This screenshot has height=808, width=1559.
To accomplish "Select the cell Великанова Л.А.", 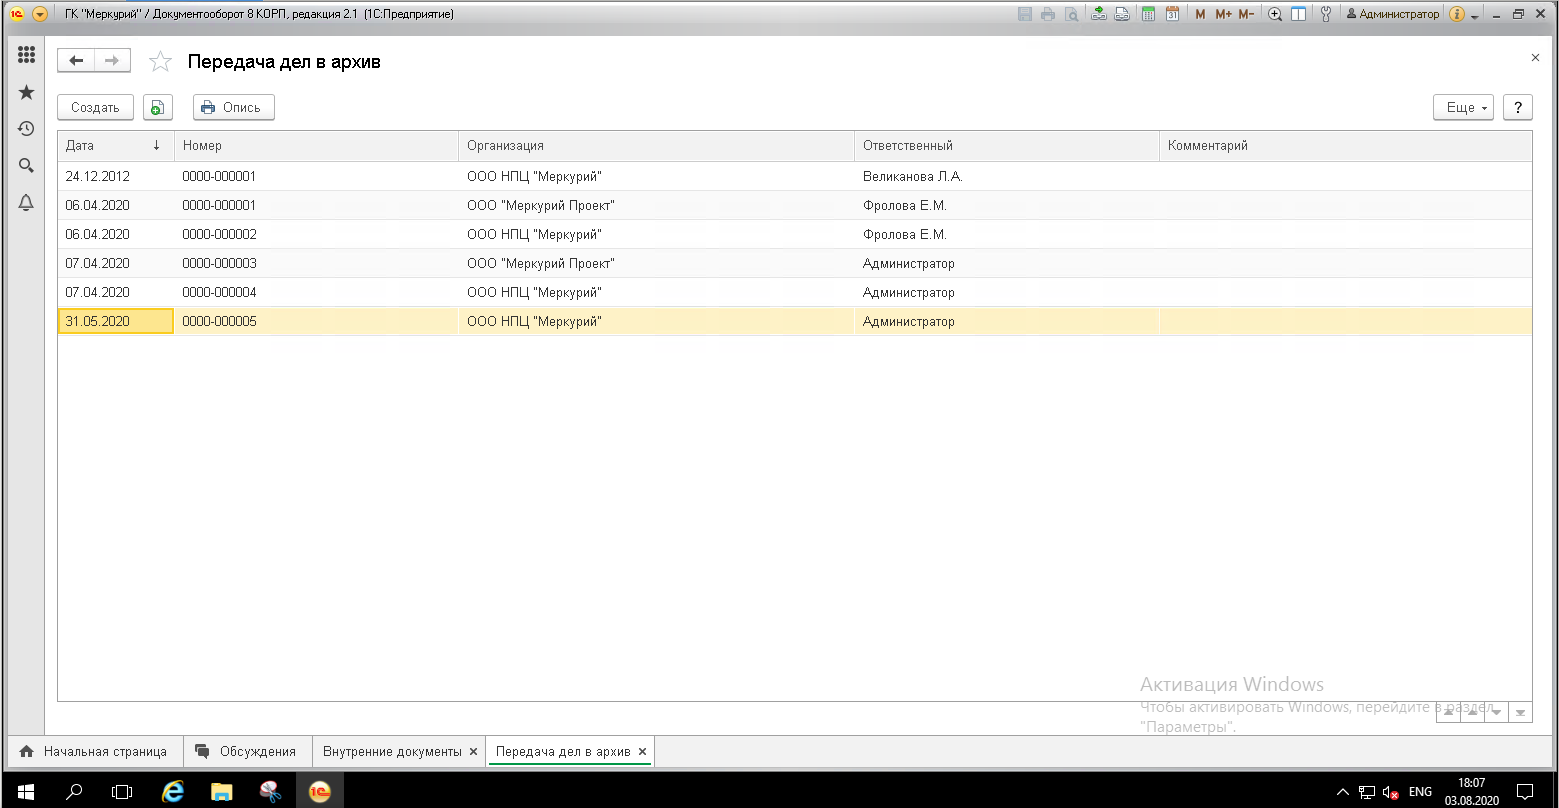I will (x=1007, y=176).
